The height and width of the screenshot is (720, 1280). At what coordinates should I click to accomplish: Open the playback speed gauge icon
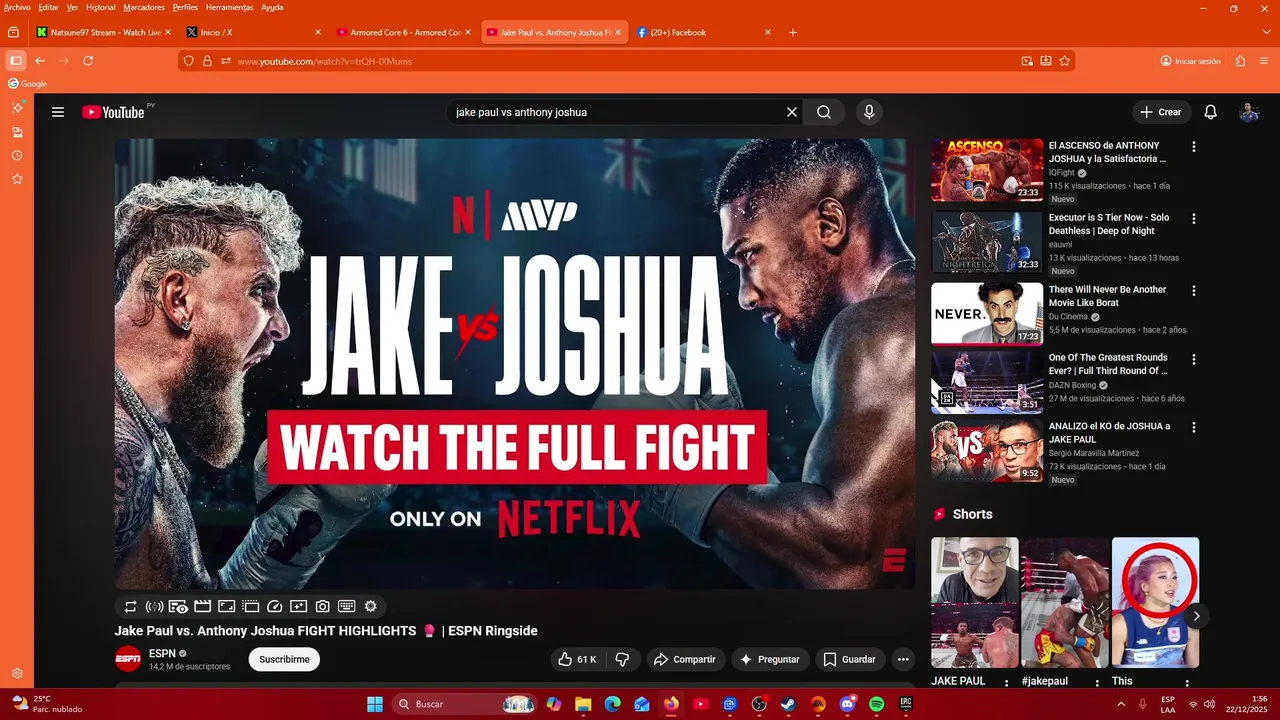tap(275, 606)
